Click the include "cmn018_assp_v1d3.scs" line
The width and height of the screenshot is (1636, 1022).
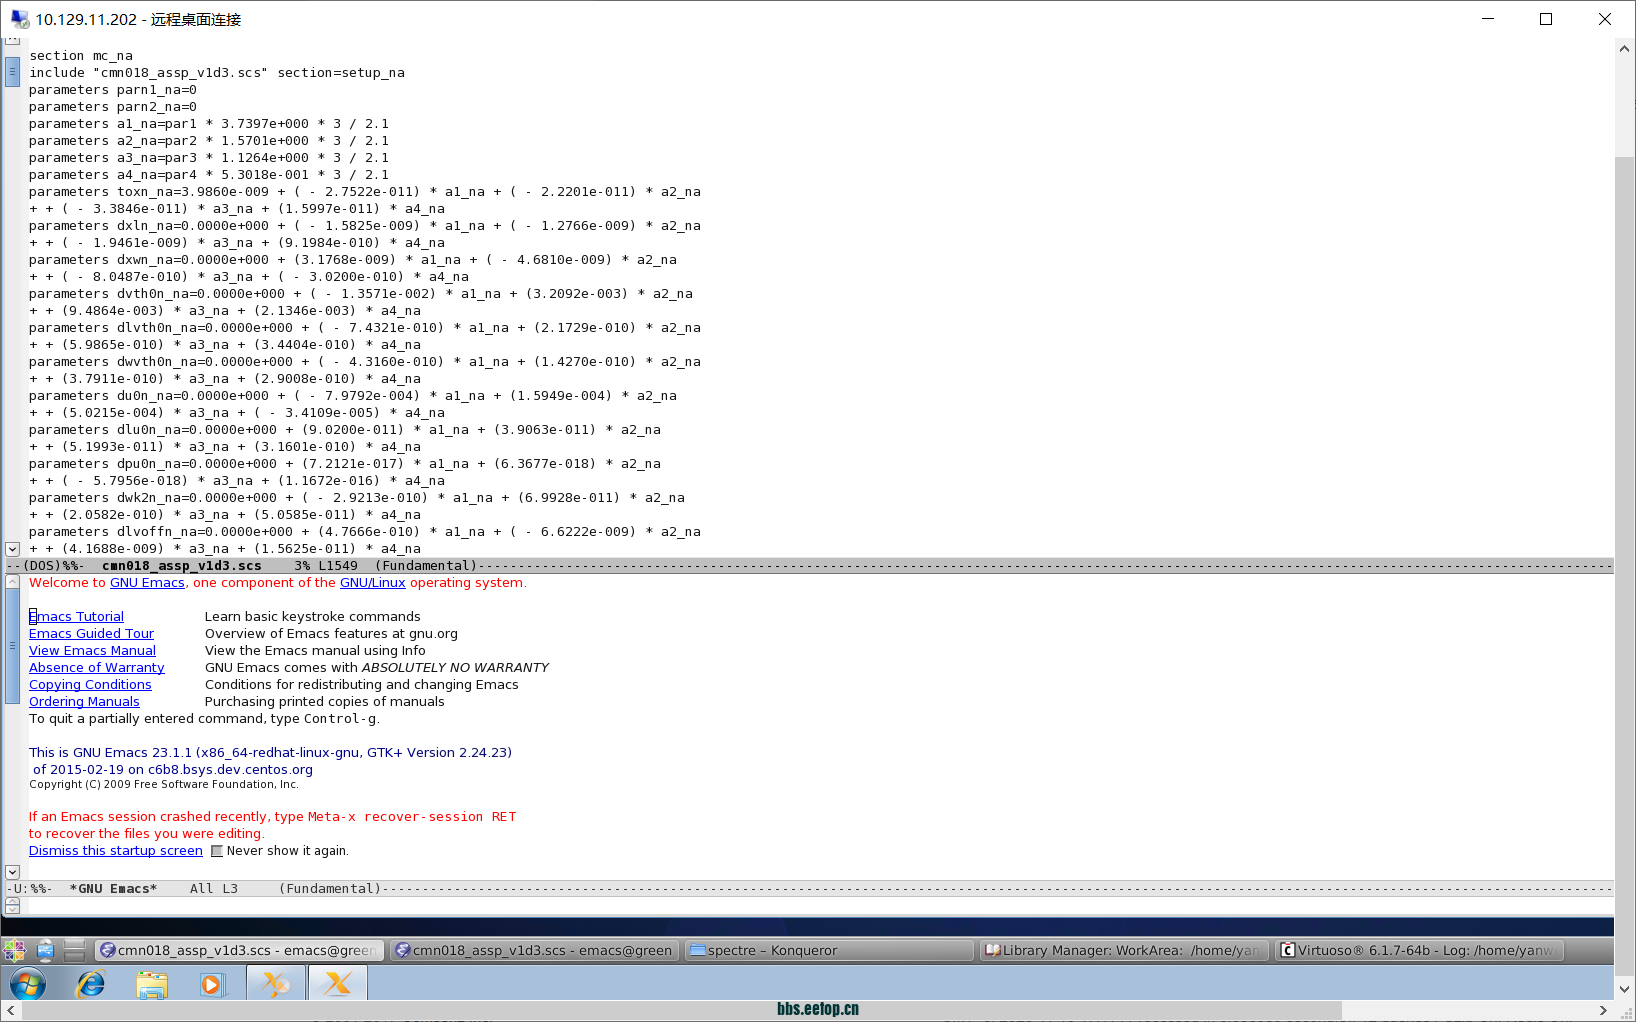coord(217,73)
